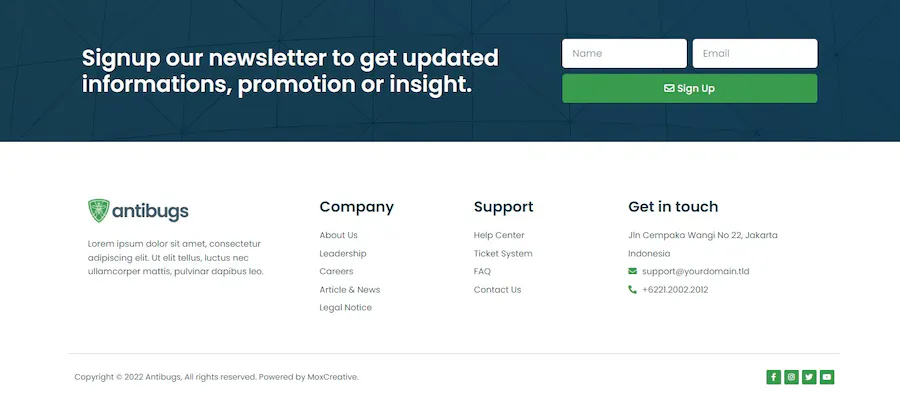The width and height of the screenshot is (900, 406).
Task: Focus the Email input field
Action: point(755,53)
